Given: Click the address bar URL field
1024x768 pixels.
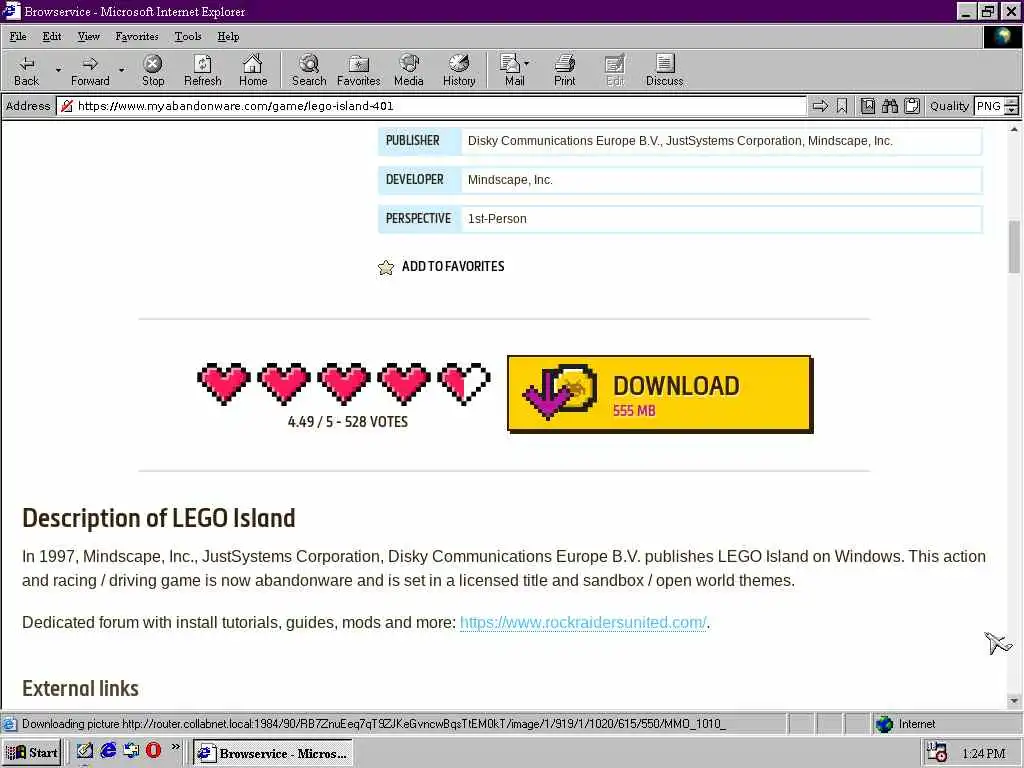Looking at the screenshot, I should click(x=431, y=106).
